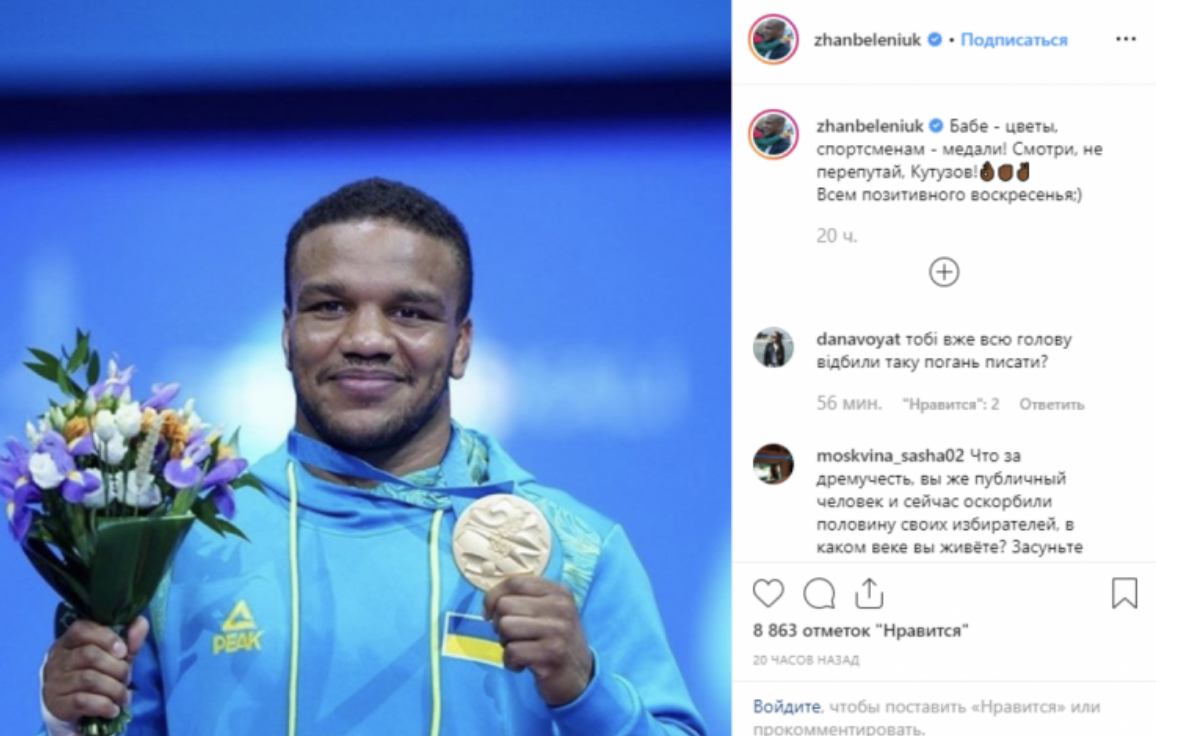This screenshot has width=1179, height=736.
Task: Click the 20 часов назад timestamp
Action: pos(805,660)
